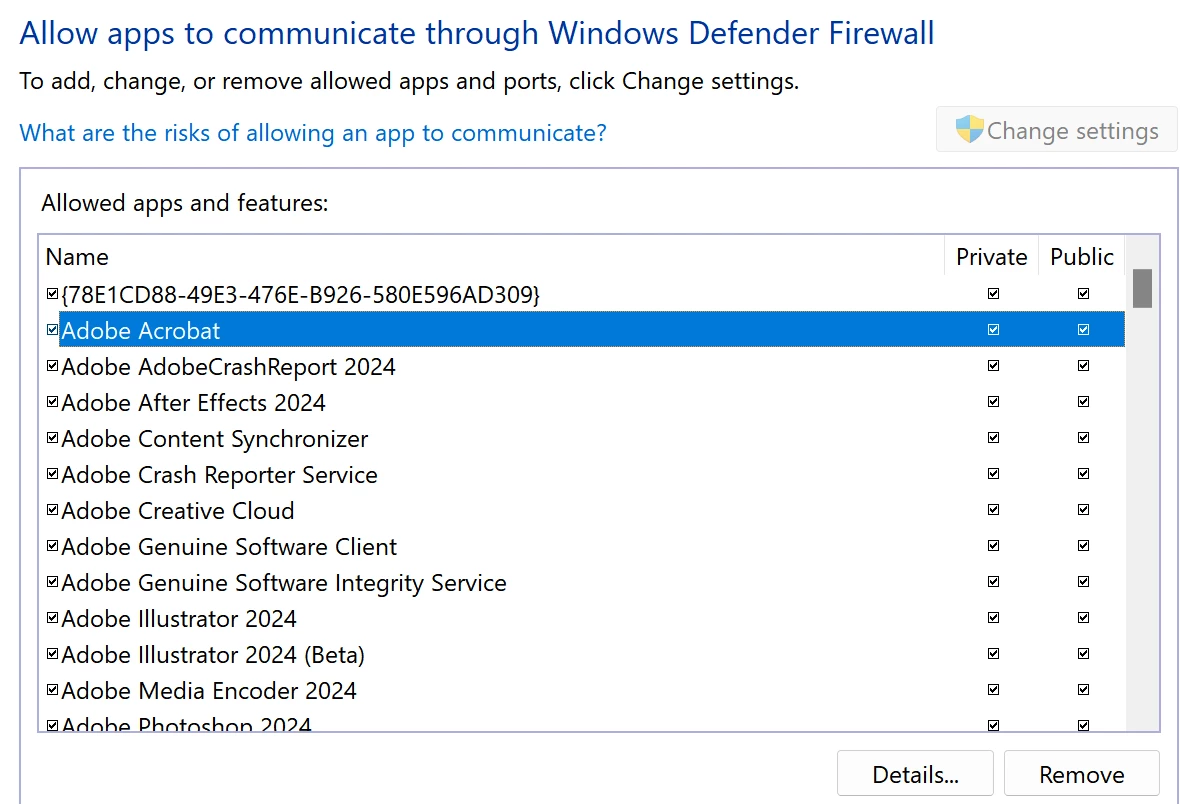Toggle Private checkbox for Adobe Illustrator 2024
The height and width of the screenshot is (804, 1180).
993,618
